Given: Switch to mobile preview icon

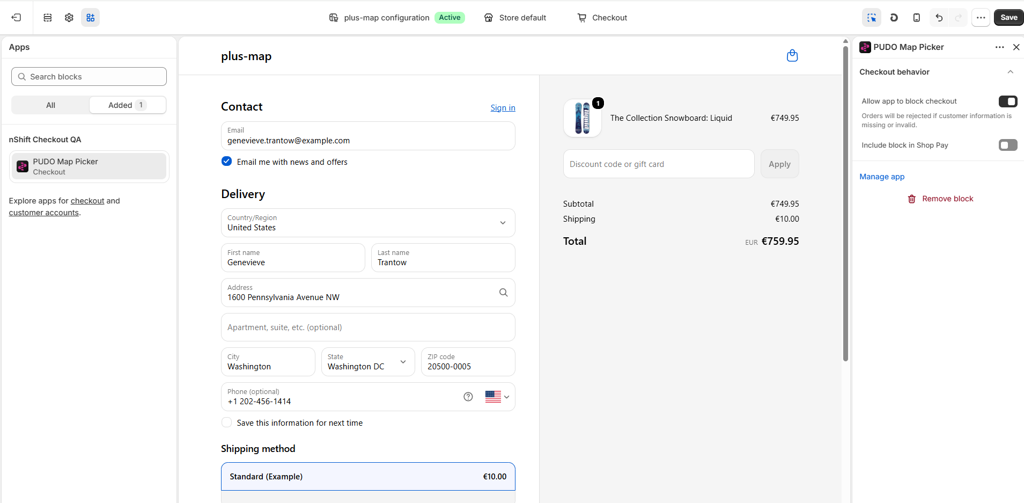Looking at the screenshot, I should tap(916, 18).
